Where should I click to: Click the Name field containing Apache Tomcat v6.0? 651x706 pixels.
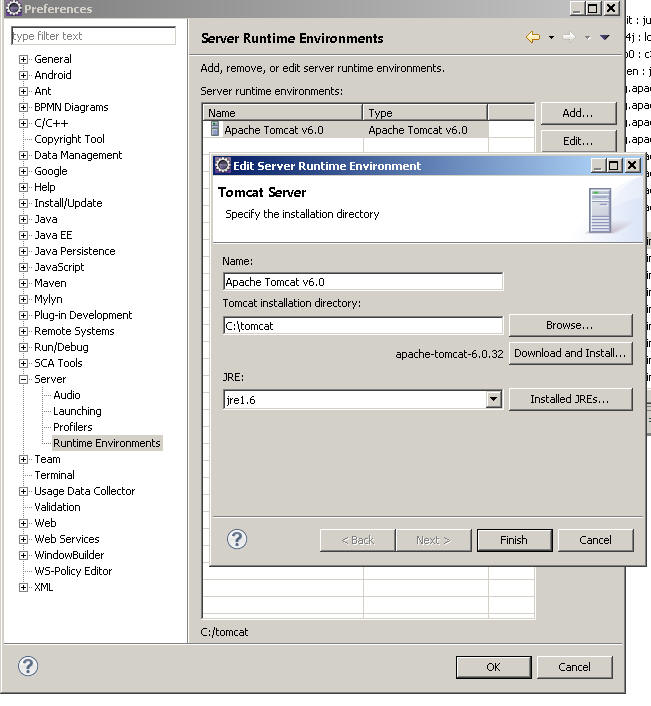(x=363, y=282)
